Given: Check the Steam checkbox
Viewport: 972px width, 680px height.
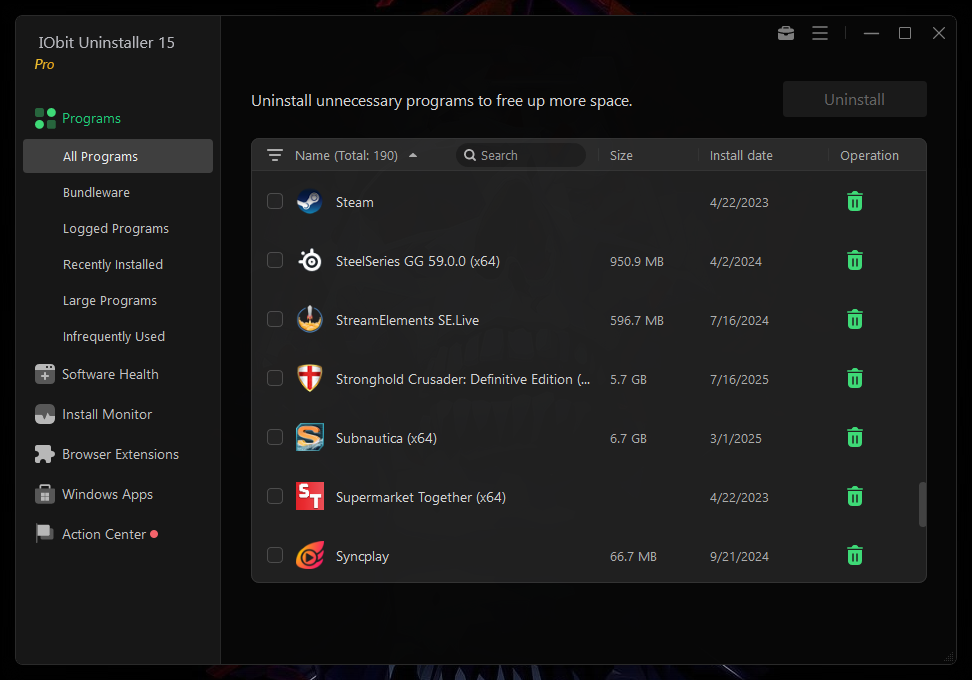Looking at the screenshot, I should coord(275,201).
